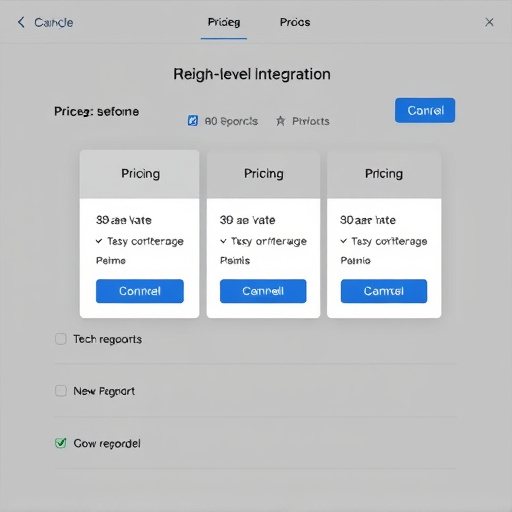Click 'Pemio' text in third card

[x=355, y=260]
